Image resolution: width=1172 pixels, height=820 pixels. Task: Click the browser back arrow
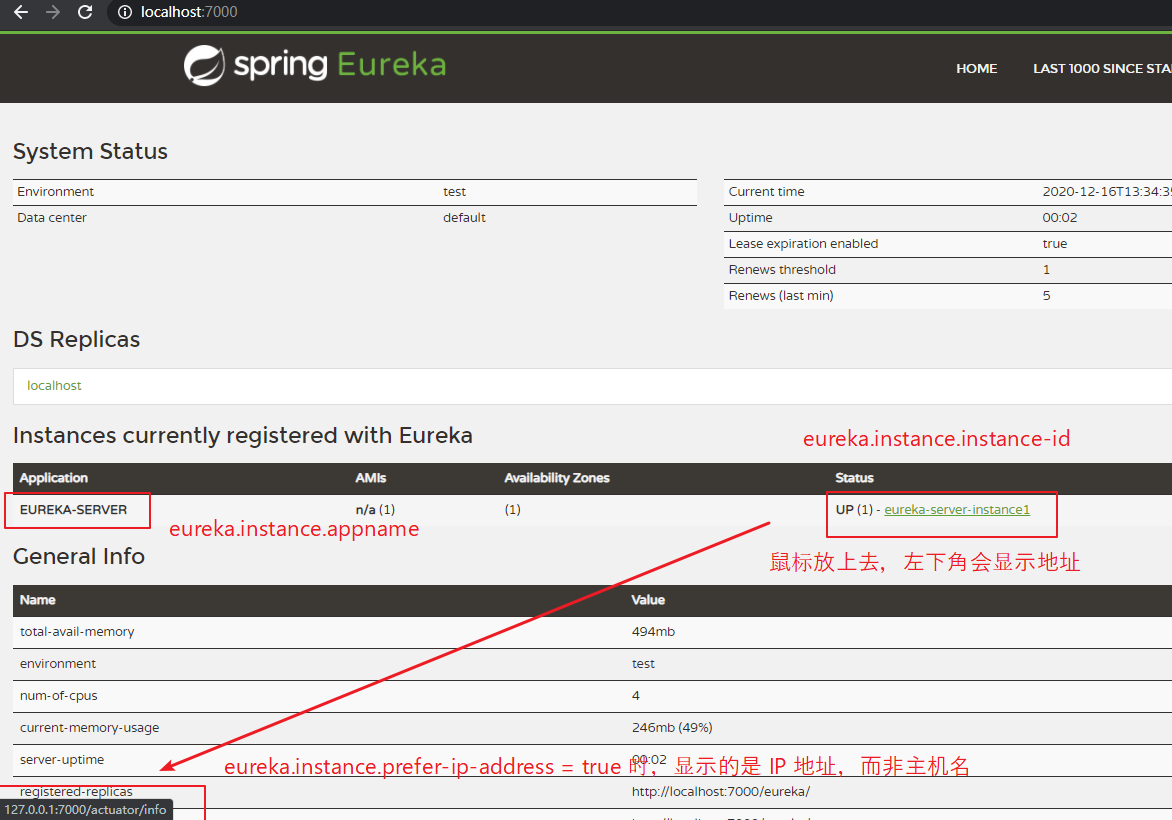21,12
